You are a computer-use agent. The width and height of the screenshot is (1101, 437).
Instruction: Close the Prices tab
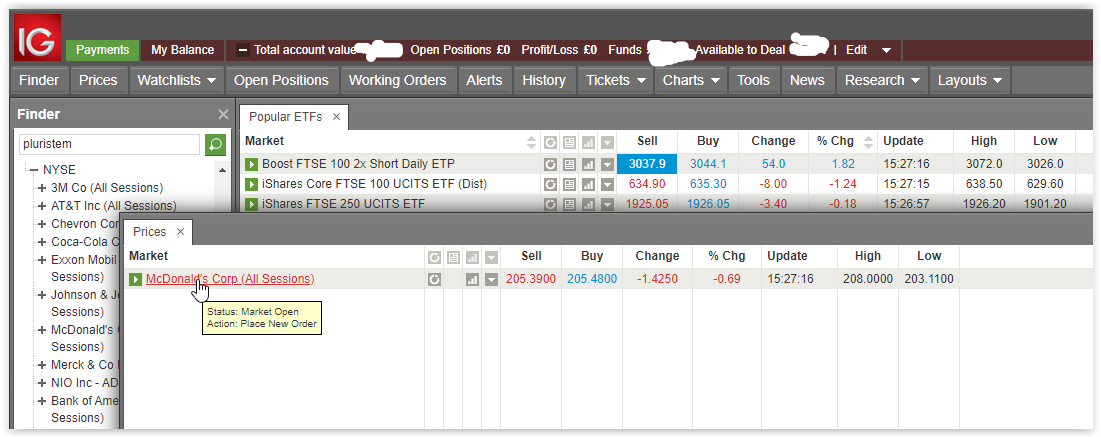click(x=180, y=232)
